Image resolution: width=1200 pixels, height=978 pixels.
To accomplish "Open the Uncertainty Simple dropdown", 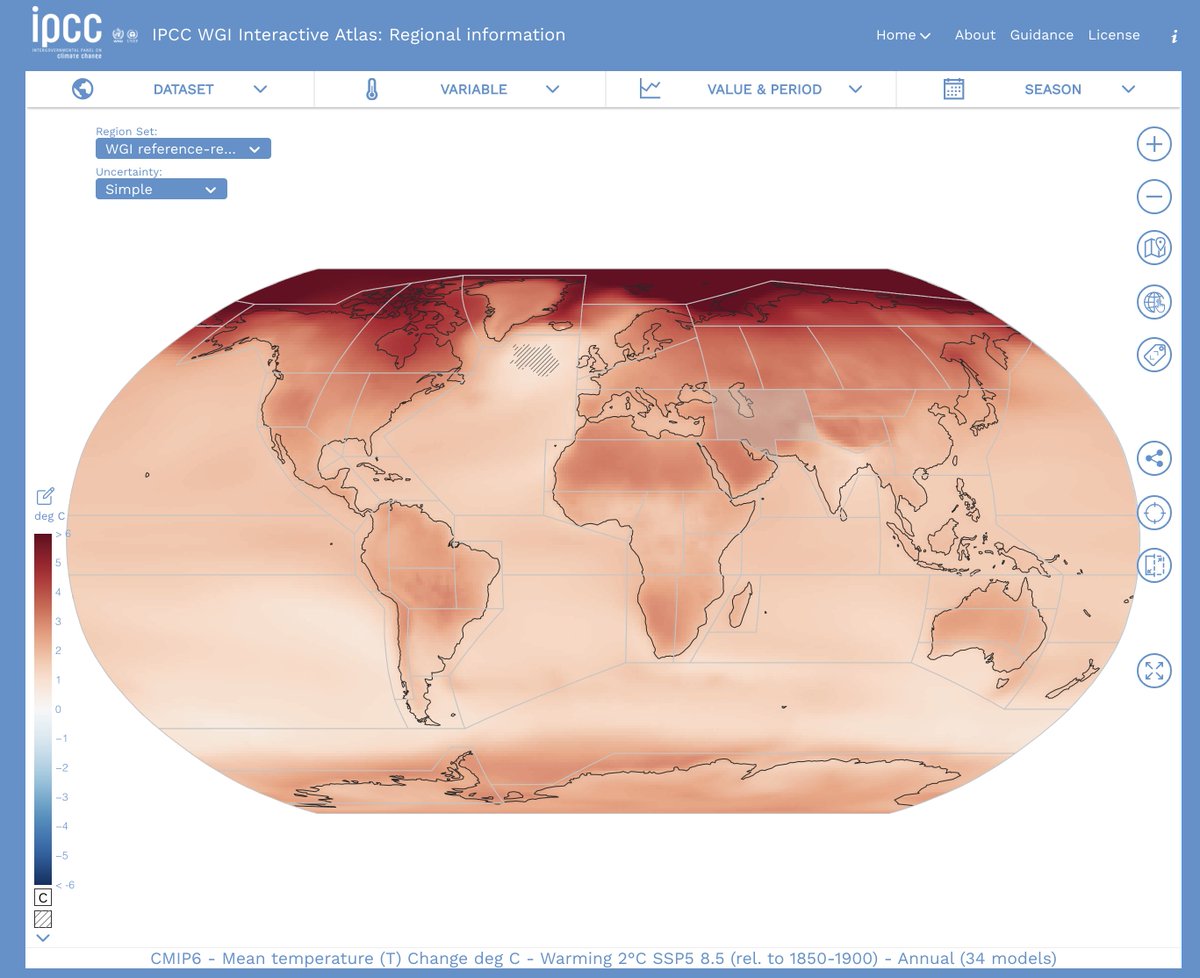I will [161, 189].
